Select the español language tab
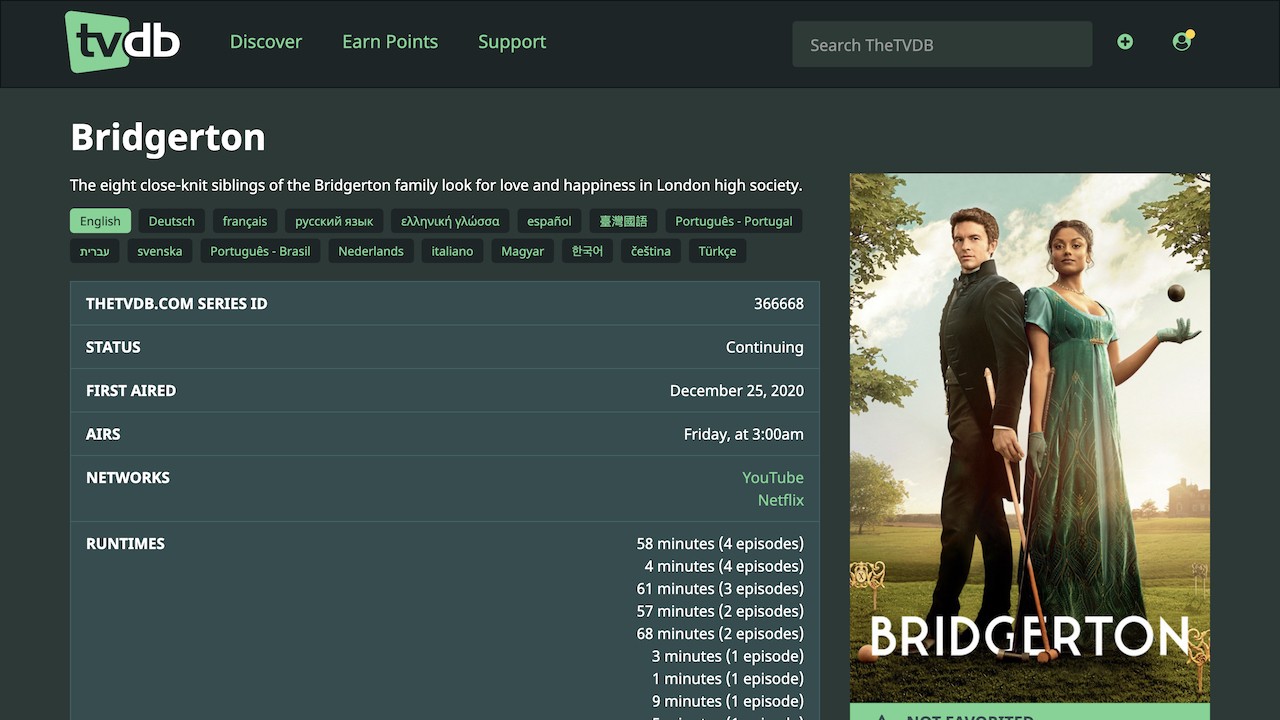The width and height of the screenshot is (1280, 720). pyautogui.click(x=549, y=221)
